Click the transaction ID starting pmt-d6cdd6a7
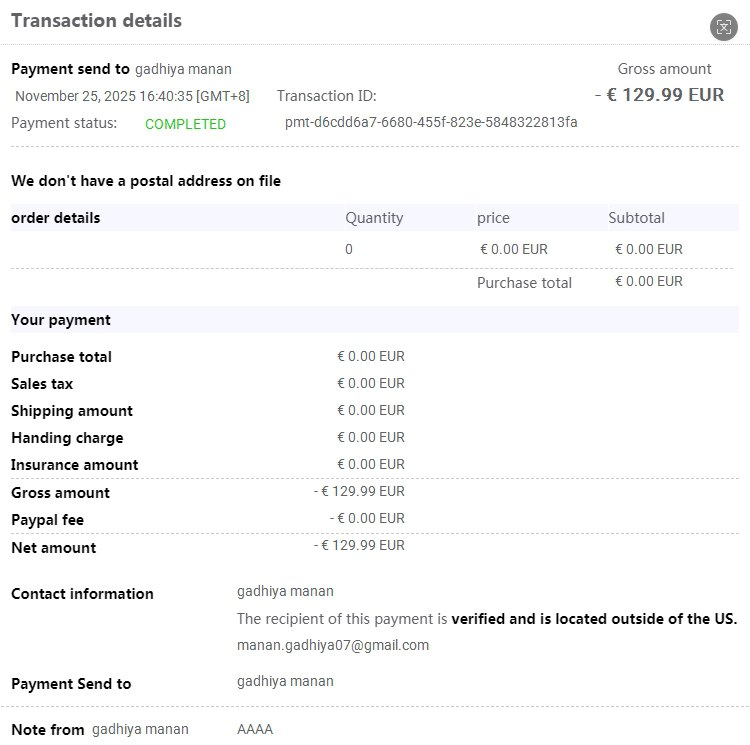 coord(431,122)
